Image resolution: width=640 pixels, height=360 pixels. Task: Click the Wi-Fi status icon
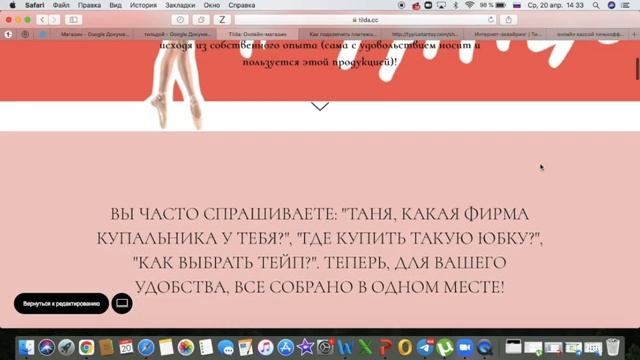[x=469, y=5]
